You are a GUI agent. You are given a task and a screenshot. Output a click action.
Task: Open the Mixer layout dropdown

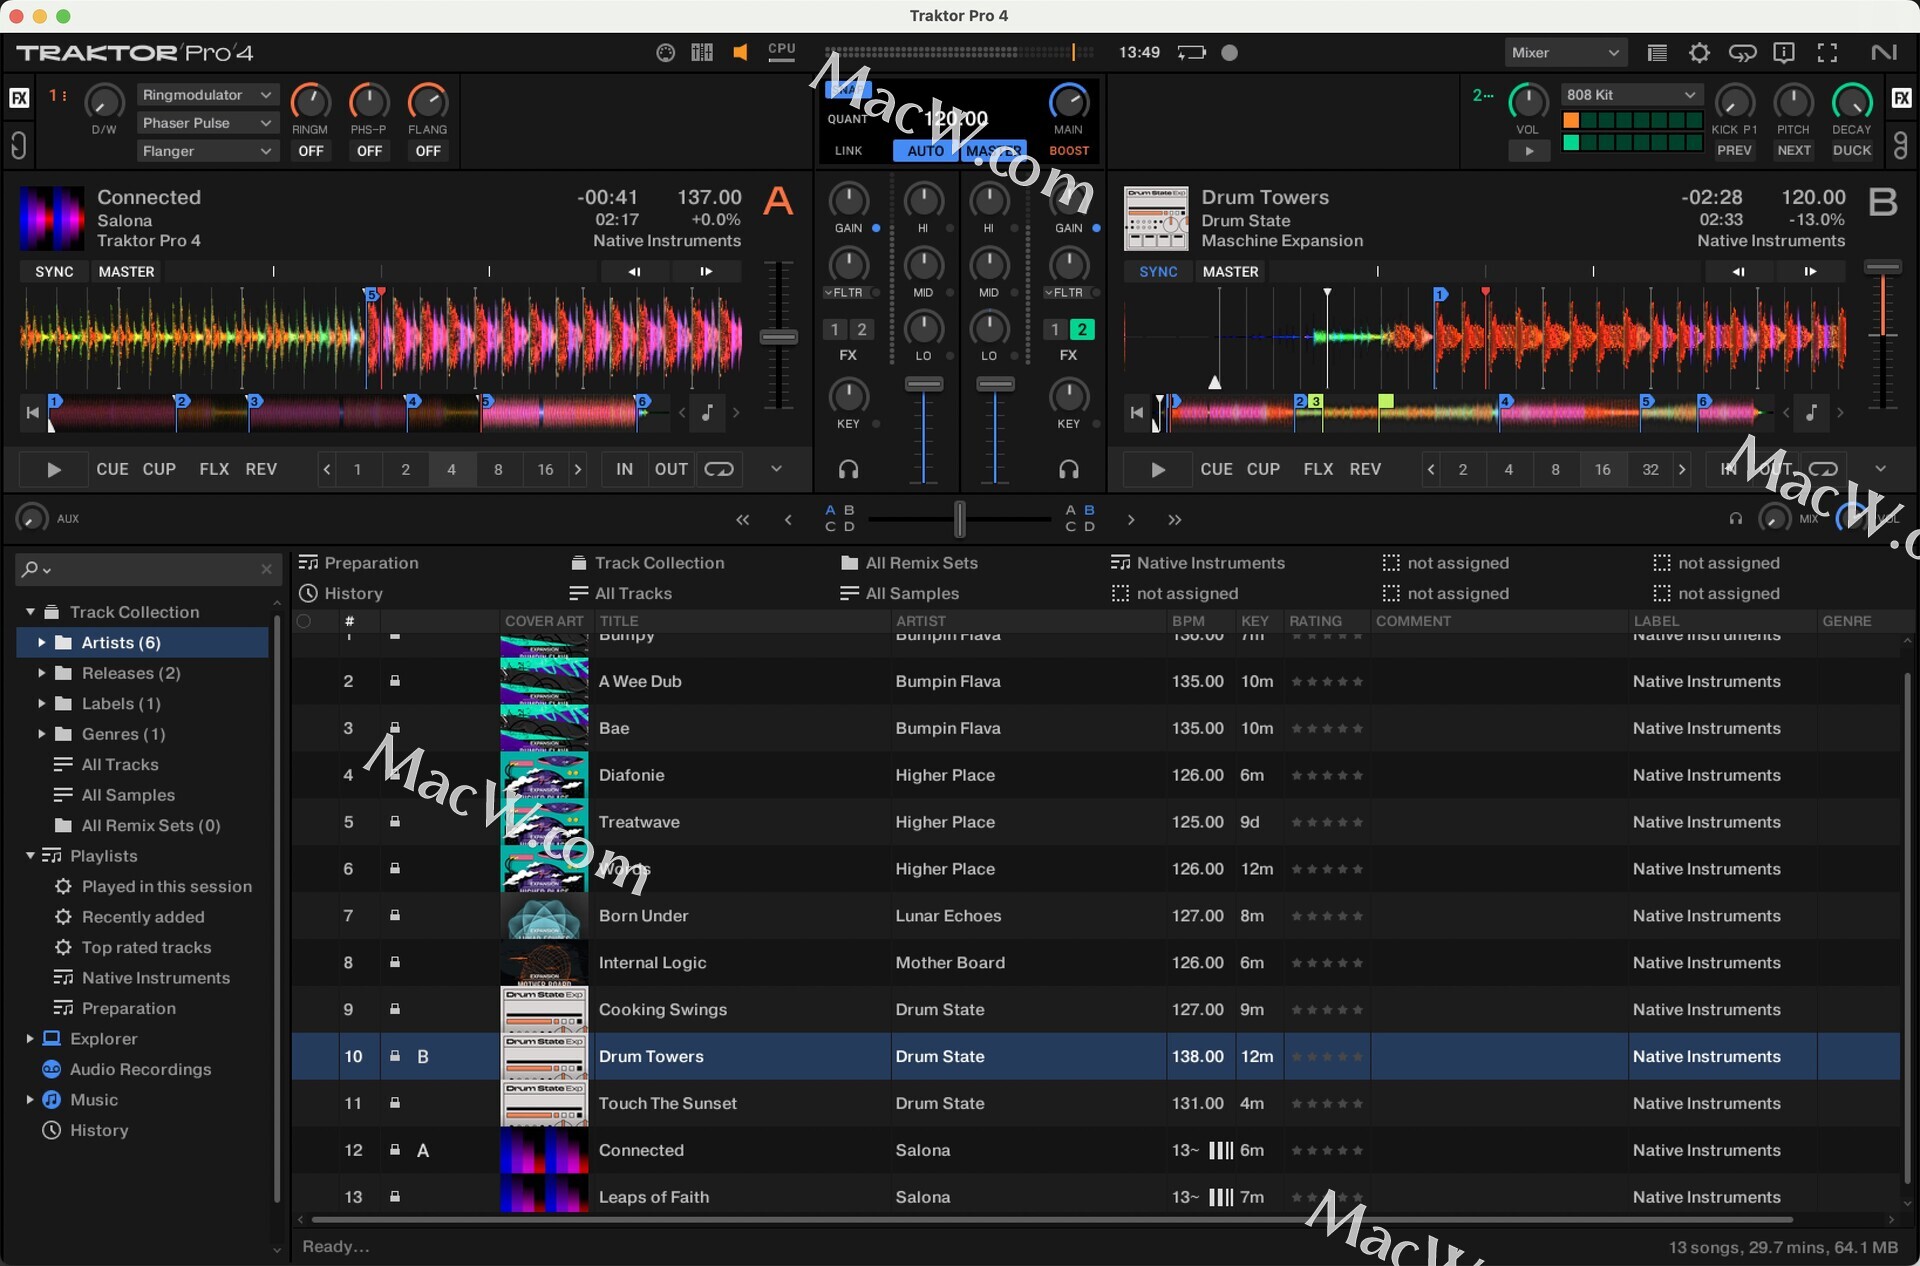coord(1565,53)
